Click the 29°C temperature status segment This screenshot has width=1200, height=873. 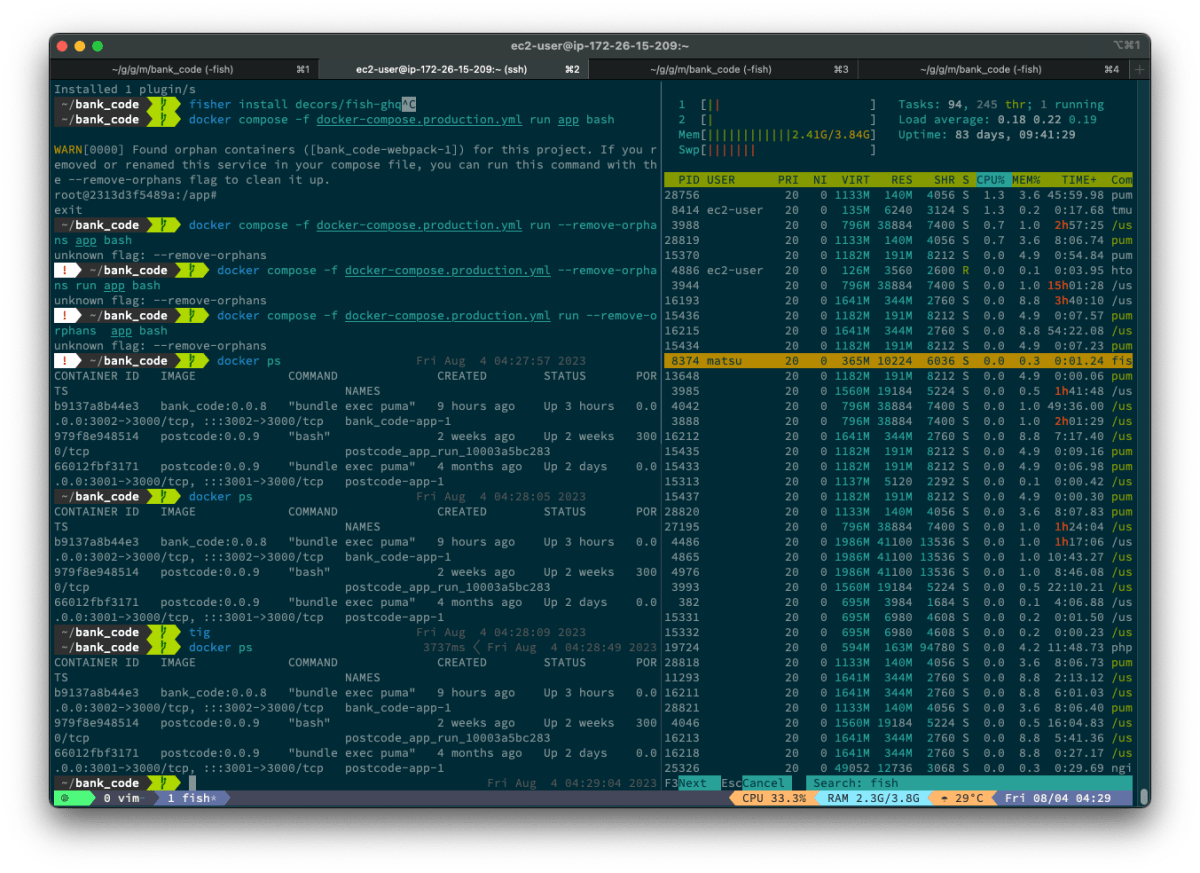961,798
